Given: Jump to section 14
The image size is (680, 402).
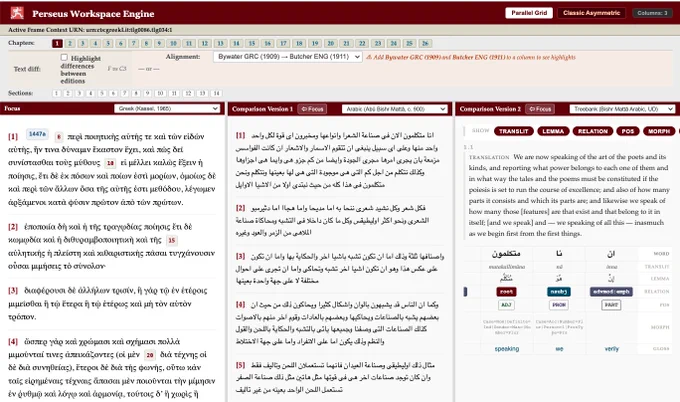Looking at the screenshot, I should point(216,93).
